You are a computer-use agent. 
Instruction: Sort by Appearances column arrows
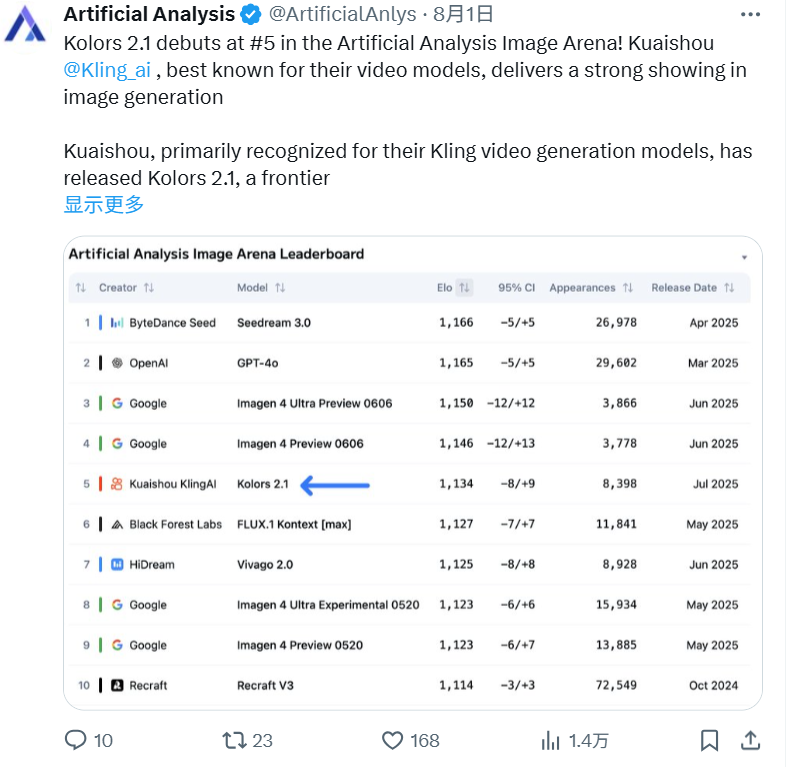click(628, 288)
